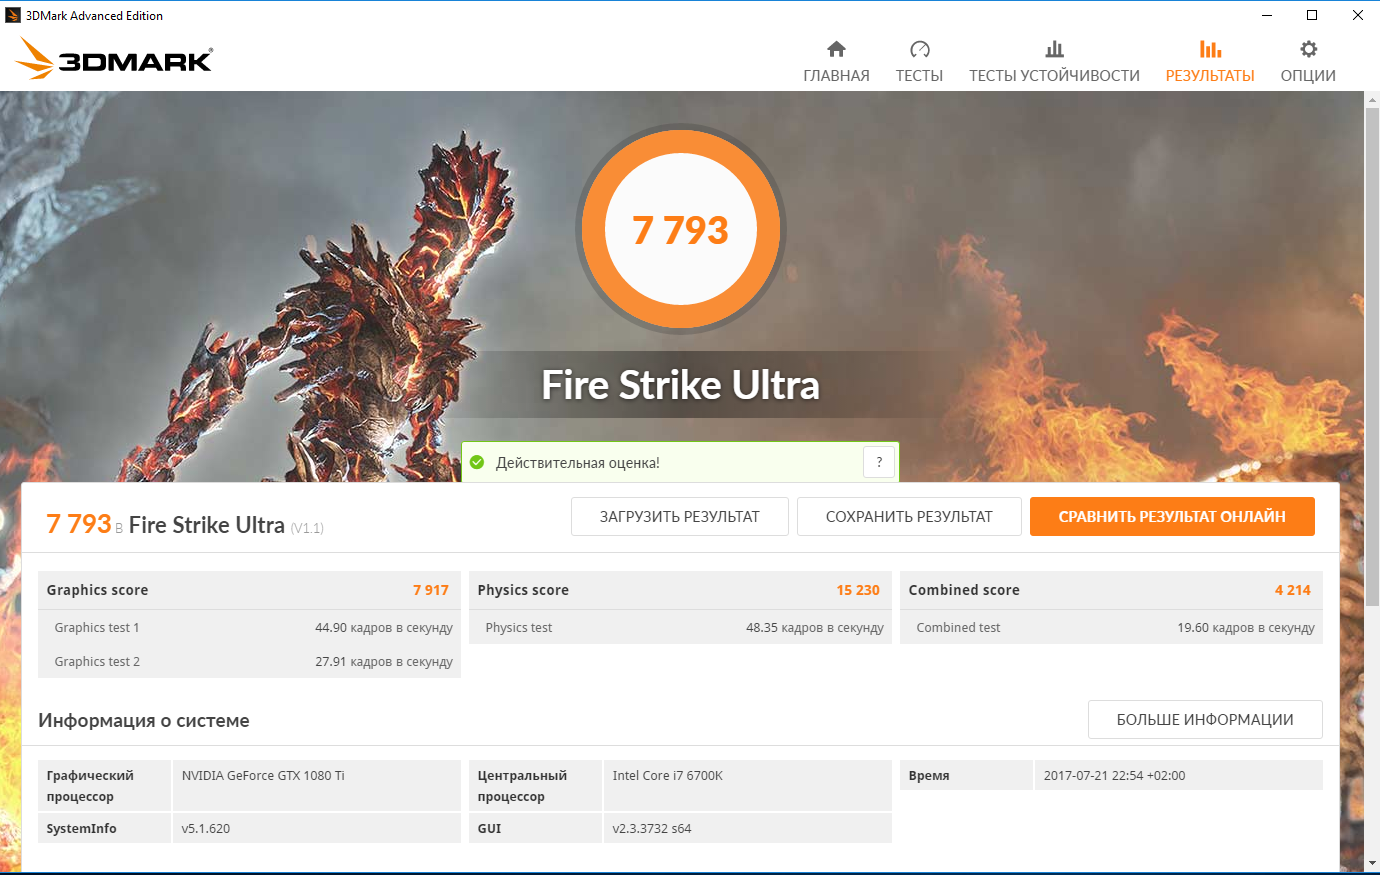
Task: Open the ГЛАВНАЯ tab
Action: [x=836, y=62]
